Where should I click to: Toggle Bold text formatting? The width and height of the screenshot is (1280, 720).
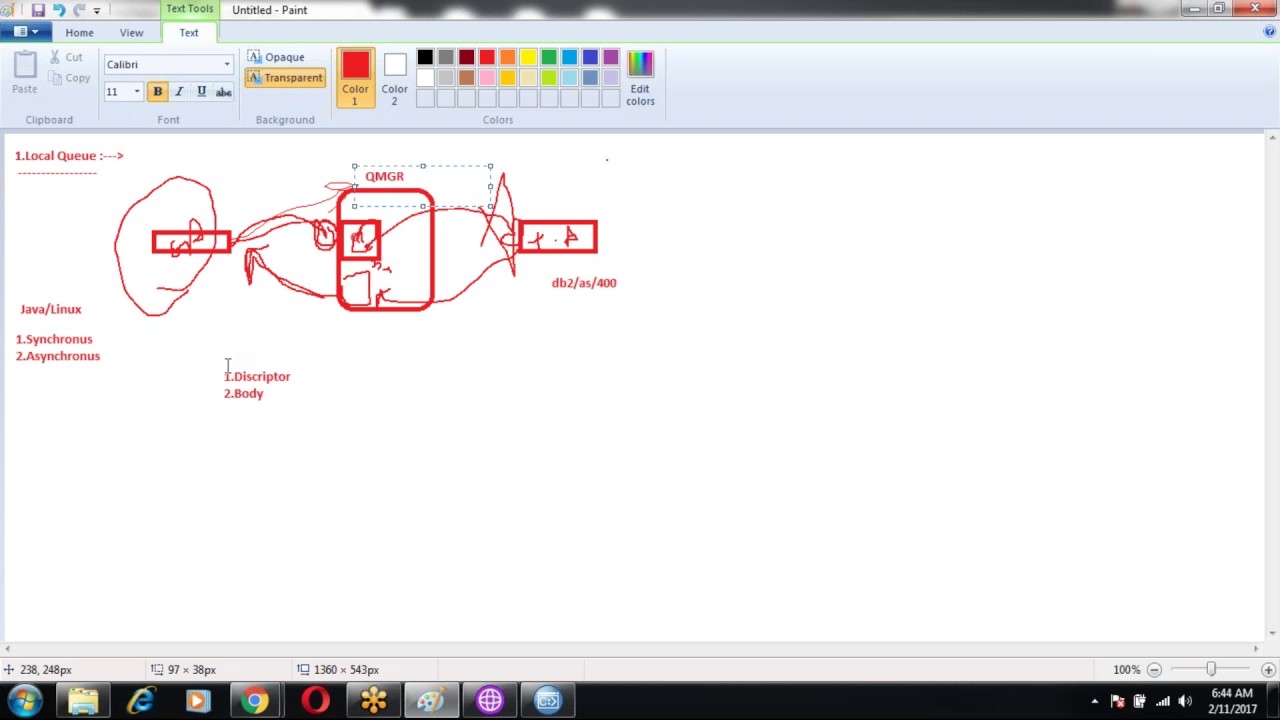coord(157,92)
